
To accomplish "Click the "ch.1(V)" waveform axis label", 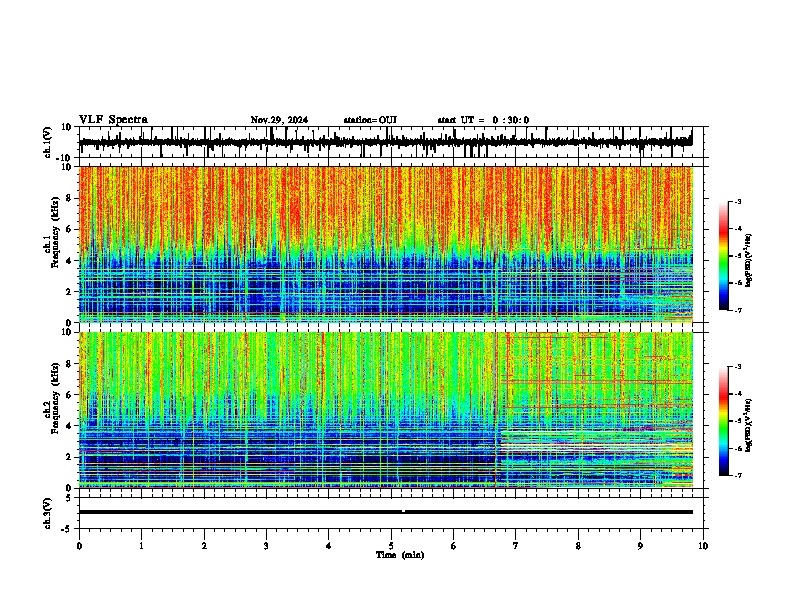I will [x=48, y=142].
